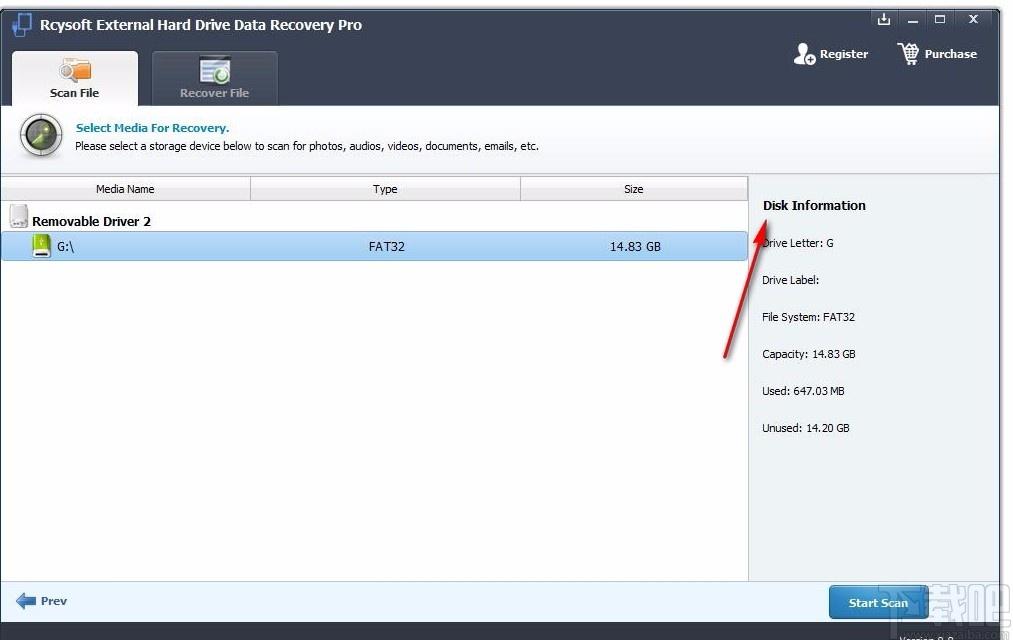Screen dimensions: 1013x640
Task: Go back with the Prev button
Action: [x=41, y=601]
